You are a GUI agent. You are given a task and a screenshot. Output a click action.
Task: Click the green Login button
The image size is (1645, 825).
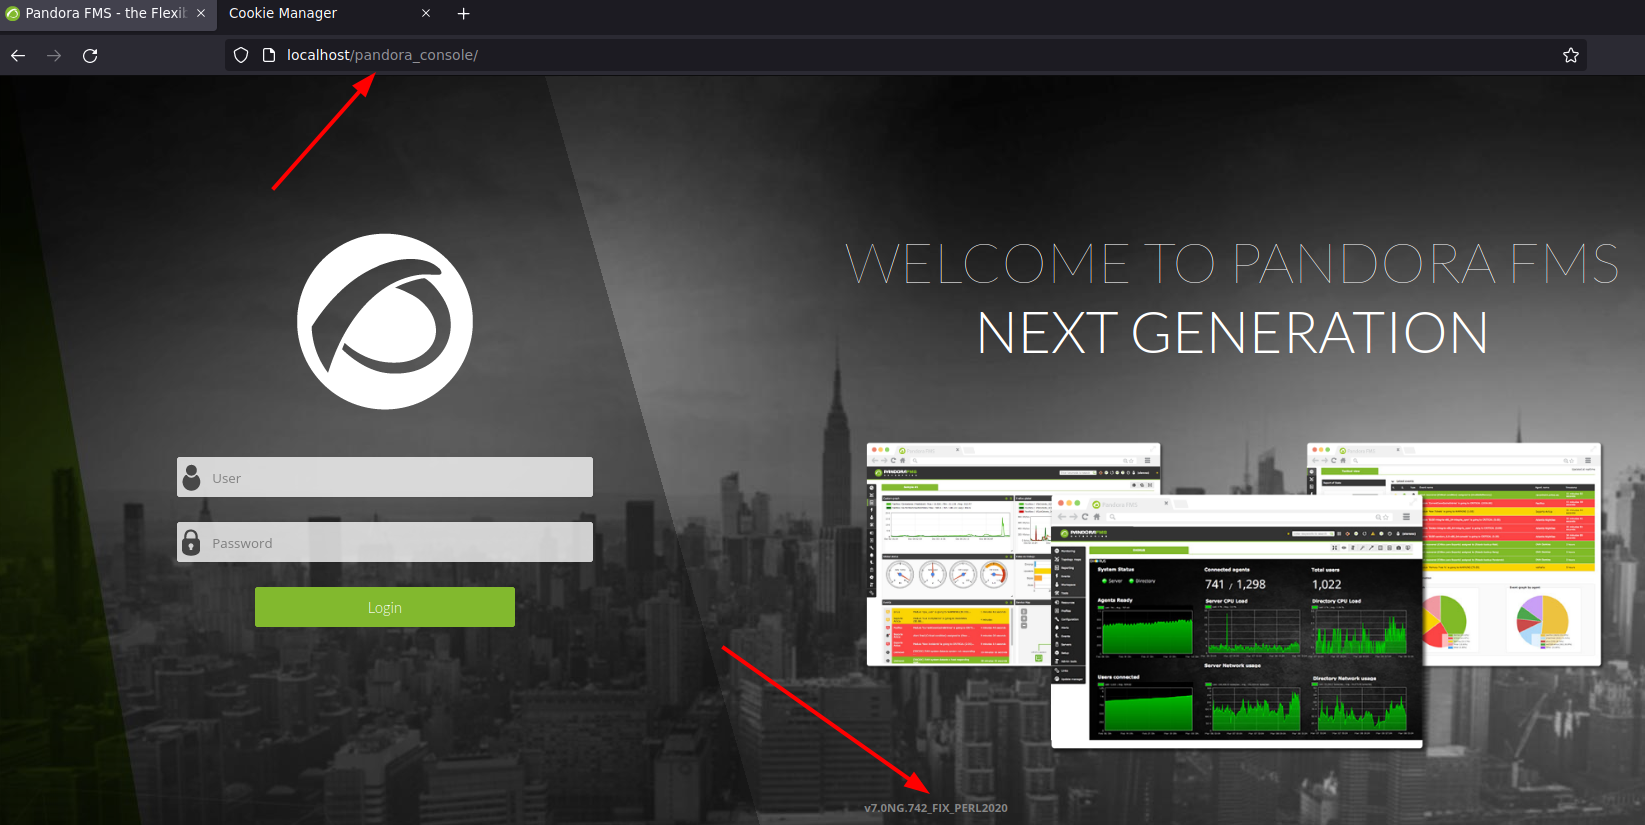click(385, 607)
